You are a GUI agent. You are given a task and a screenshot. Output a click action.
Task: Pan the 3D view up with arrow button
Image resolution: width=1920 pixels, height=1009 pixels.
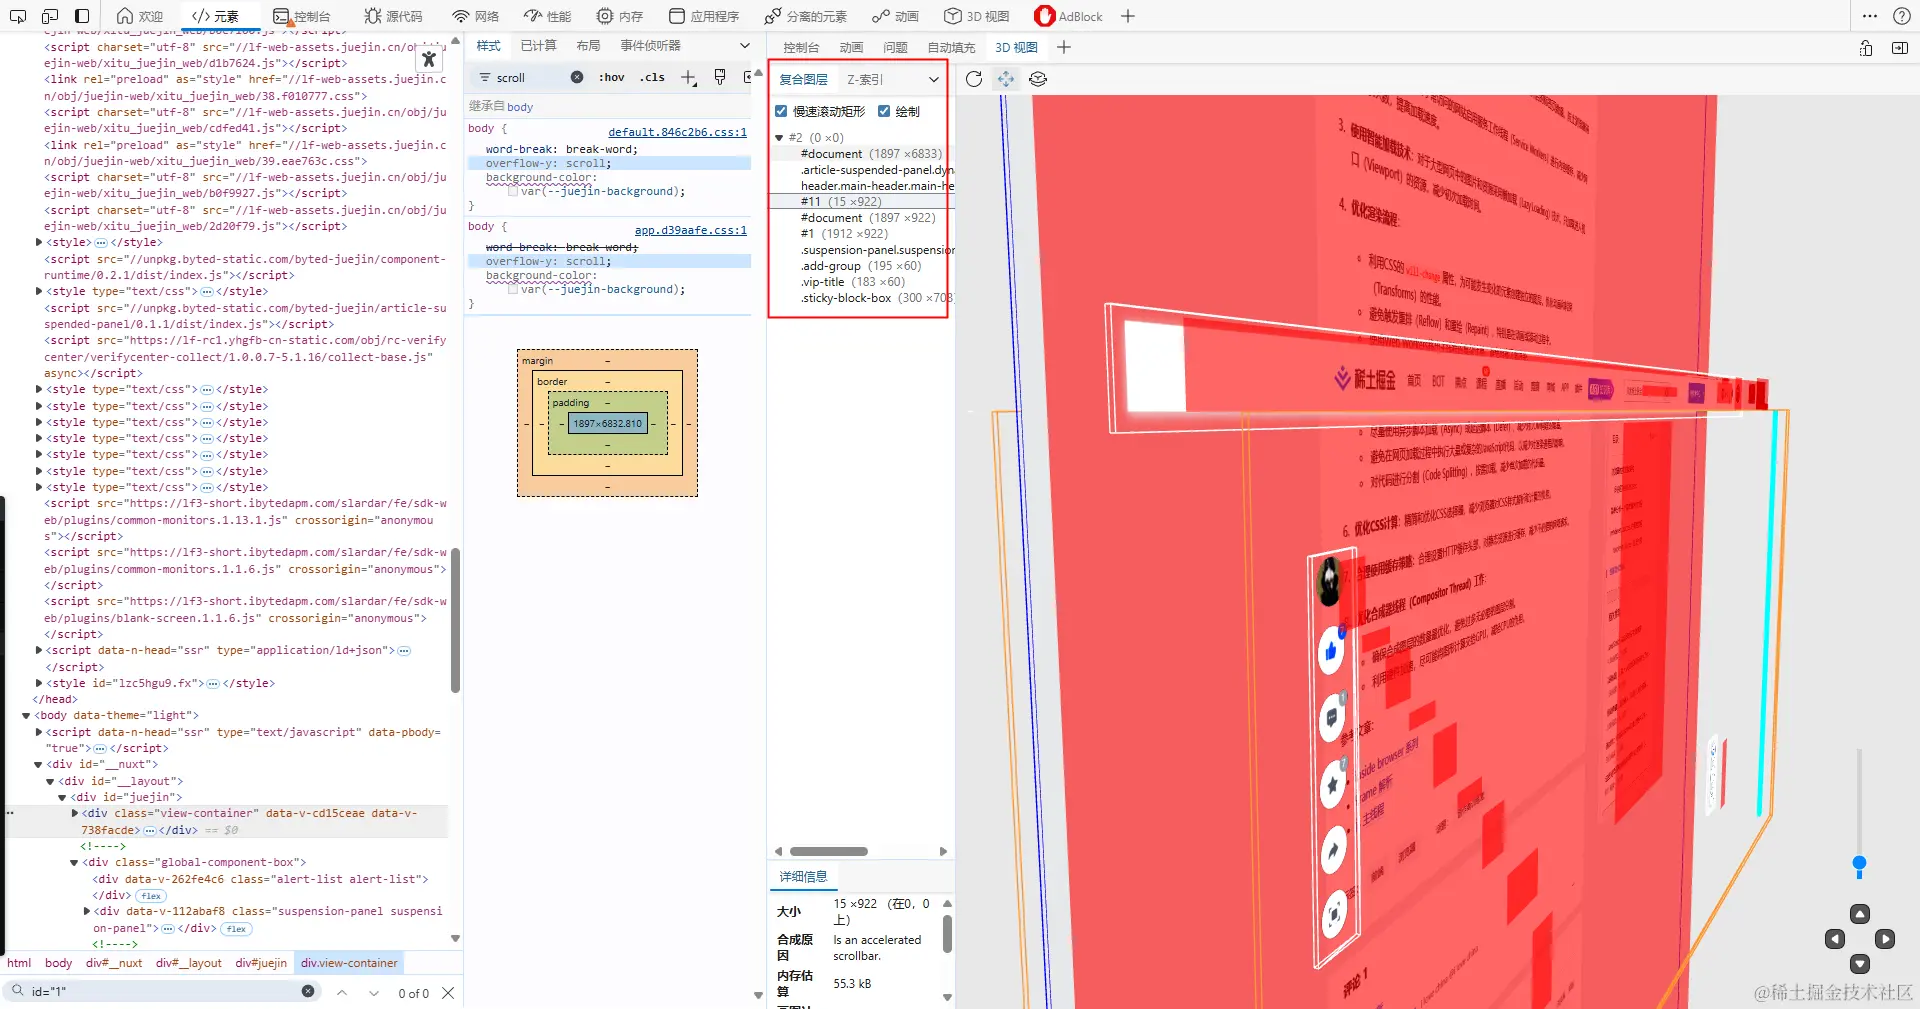[x=1860, y=914]
